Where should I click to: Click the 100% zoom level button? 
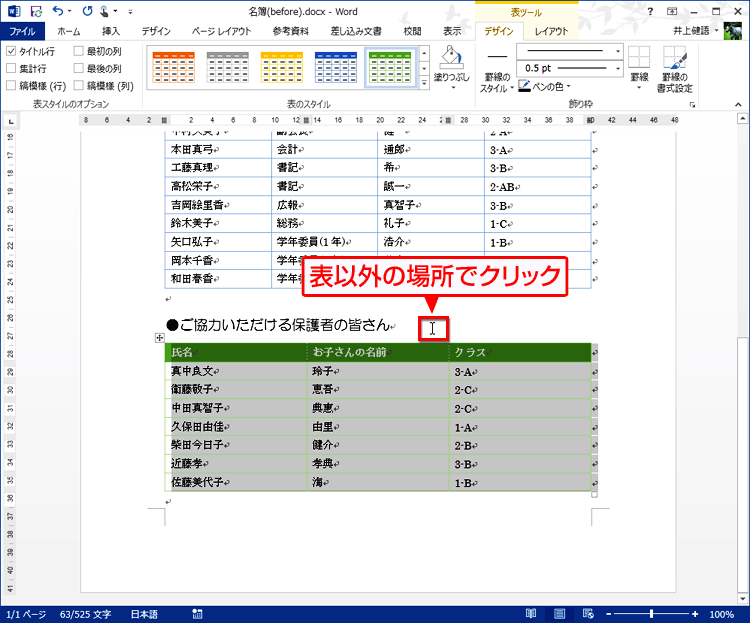721,614
